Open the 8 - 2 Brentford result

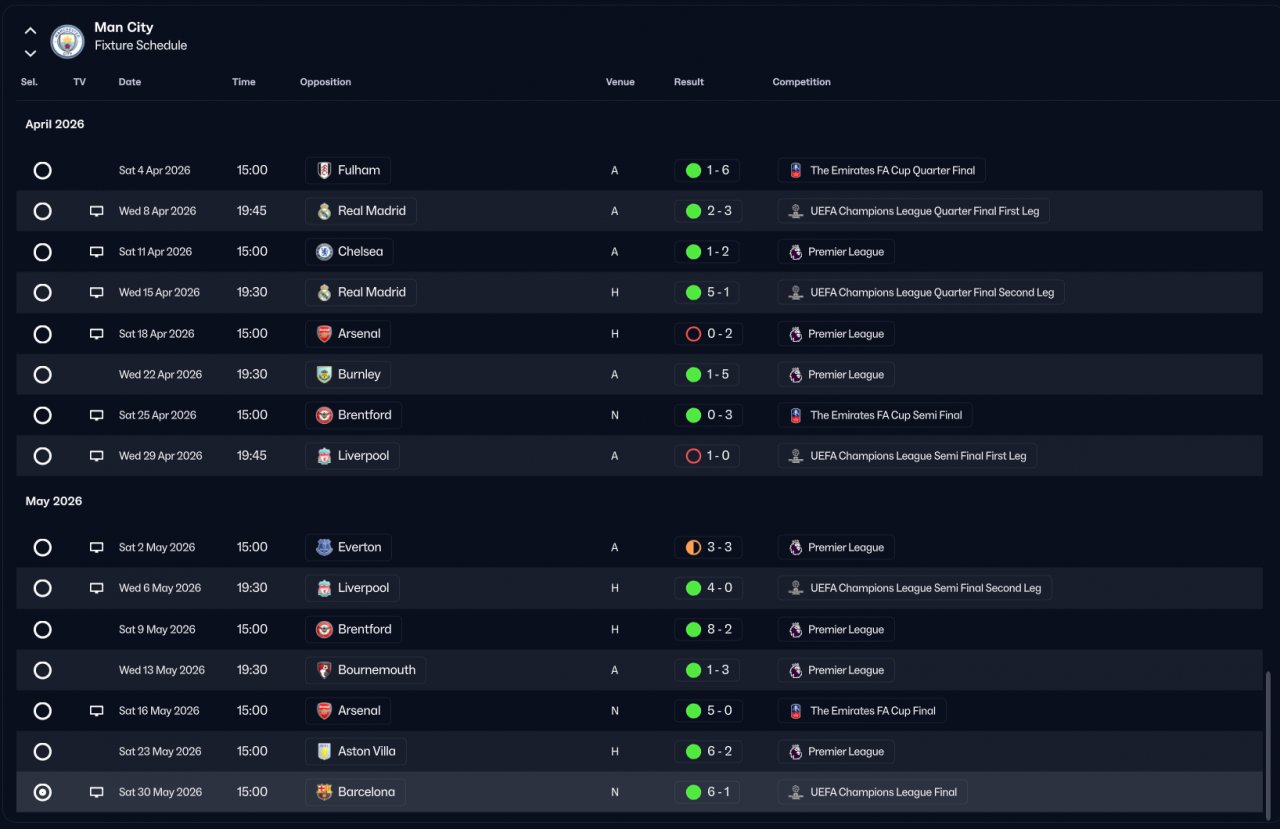click(708, 629)
